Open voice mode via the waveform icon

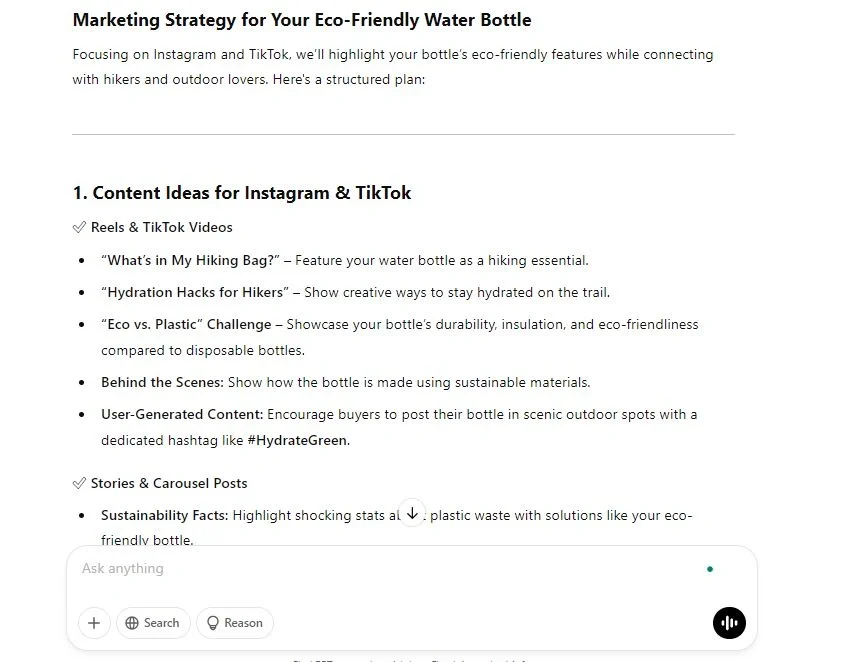(729, 623)
